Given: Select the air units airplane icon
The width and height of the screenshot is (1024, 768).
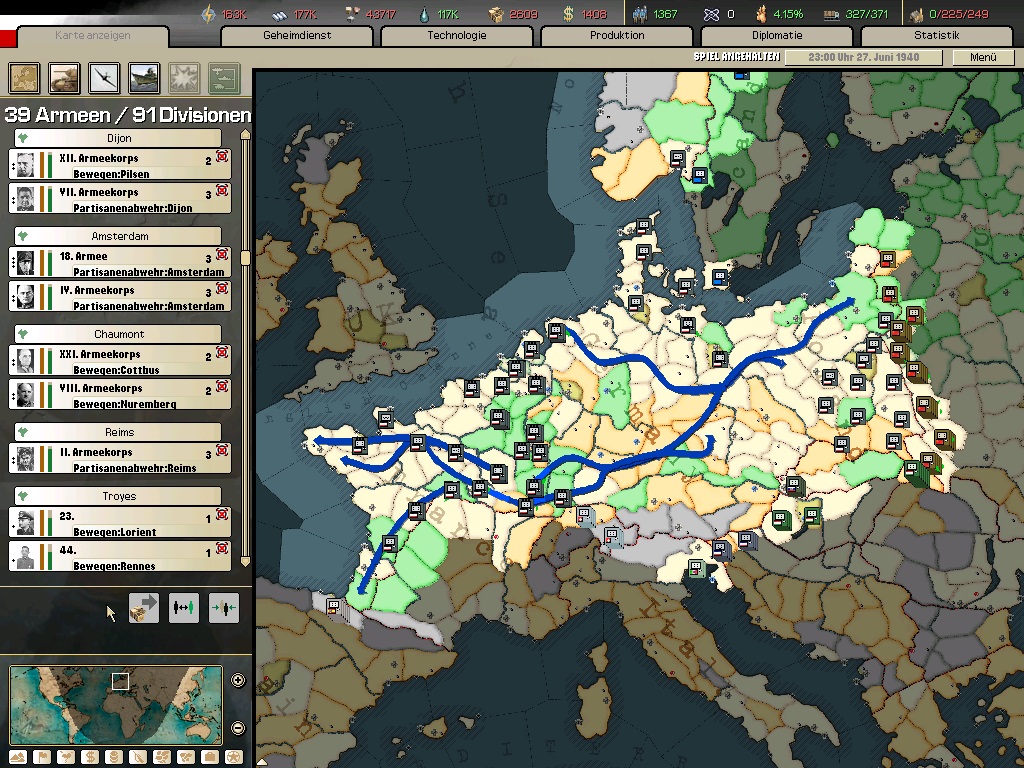Looking at the screenshot, I should pyautogui.click(x=104, y=77).
